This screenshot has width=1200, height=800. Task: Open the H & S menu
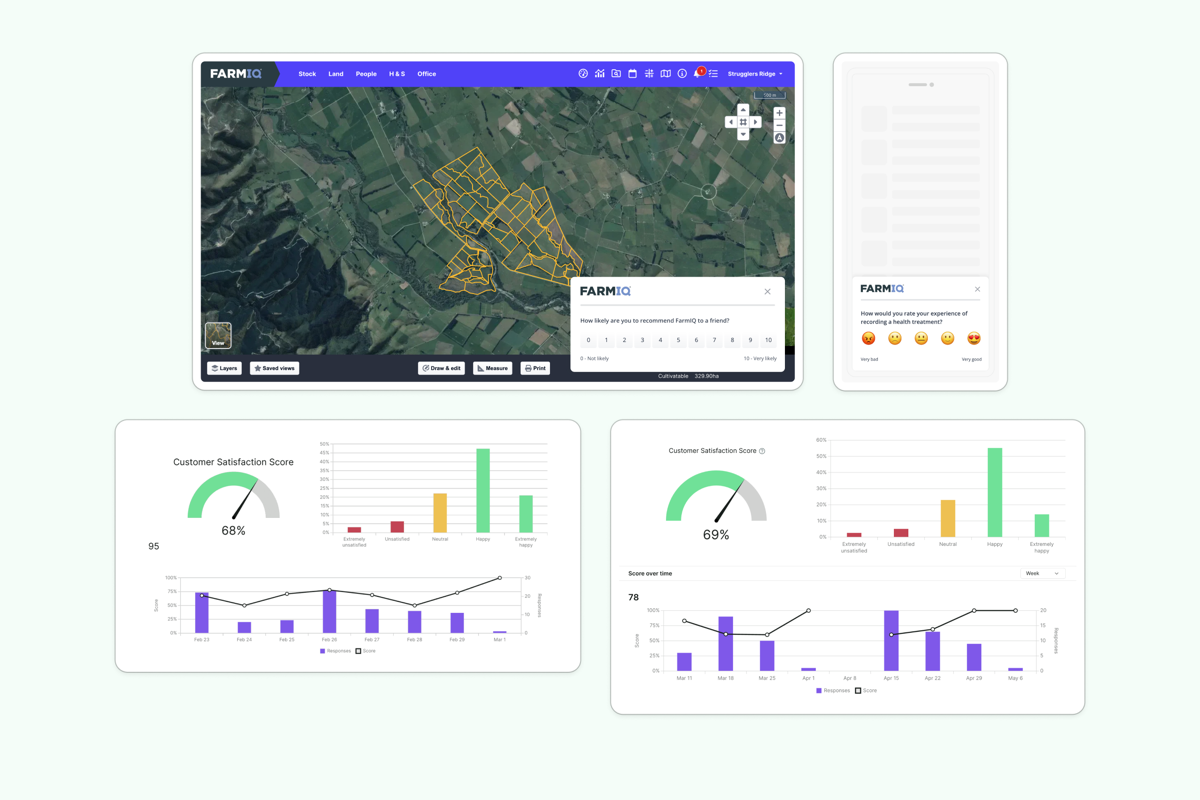(397, 74)
